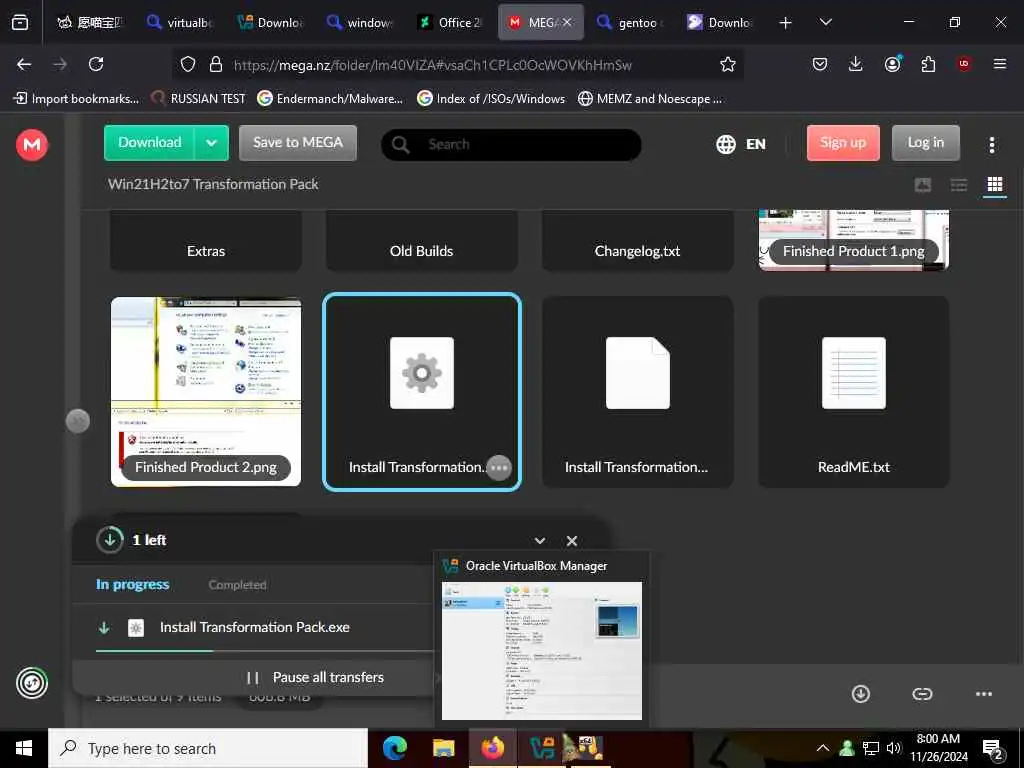Click the MEGA logo icon

click(x=31, y=144)
